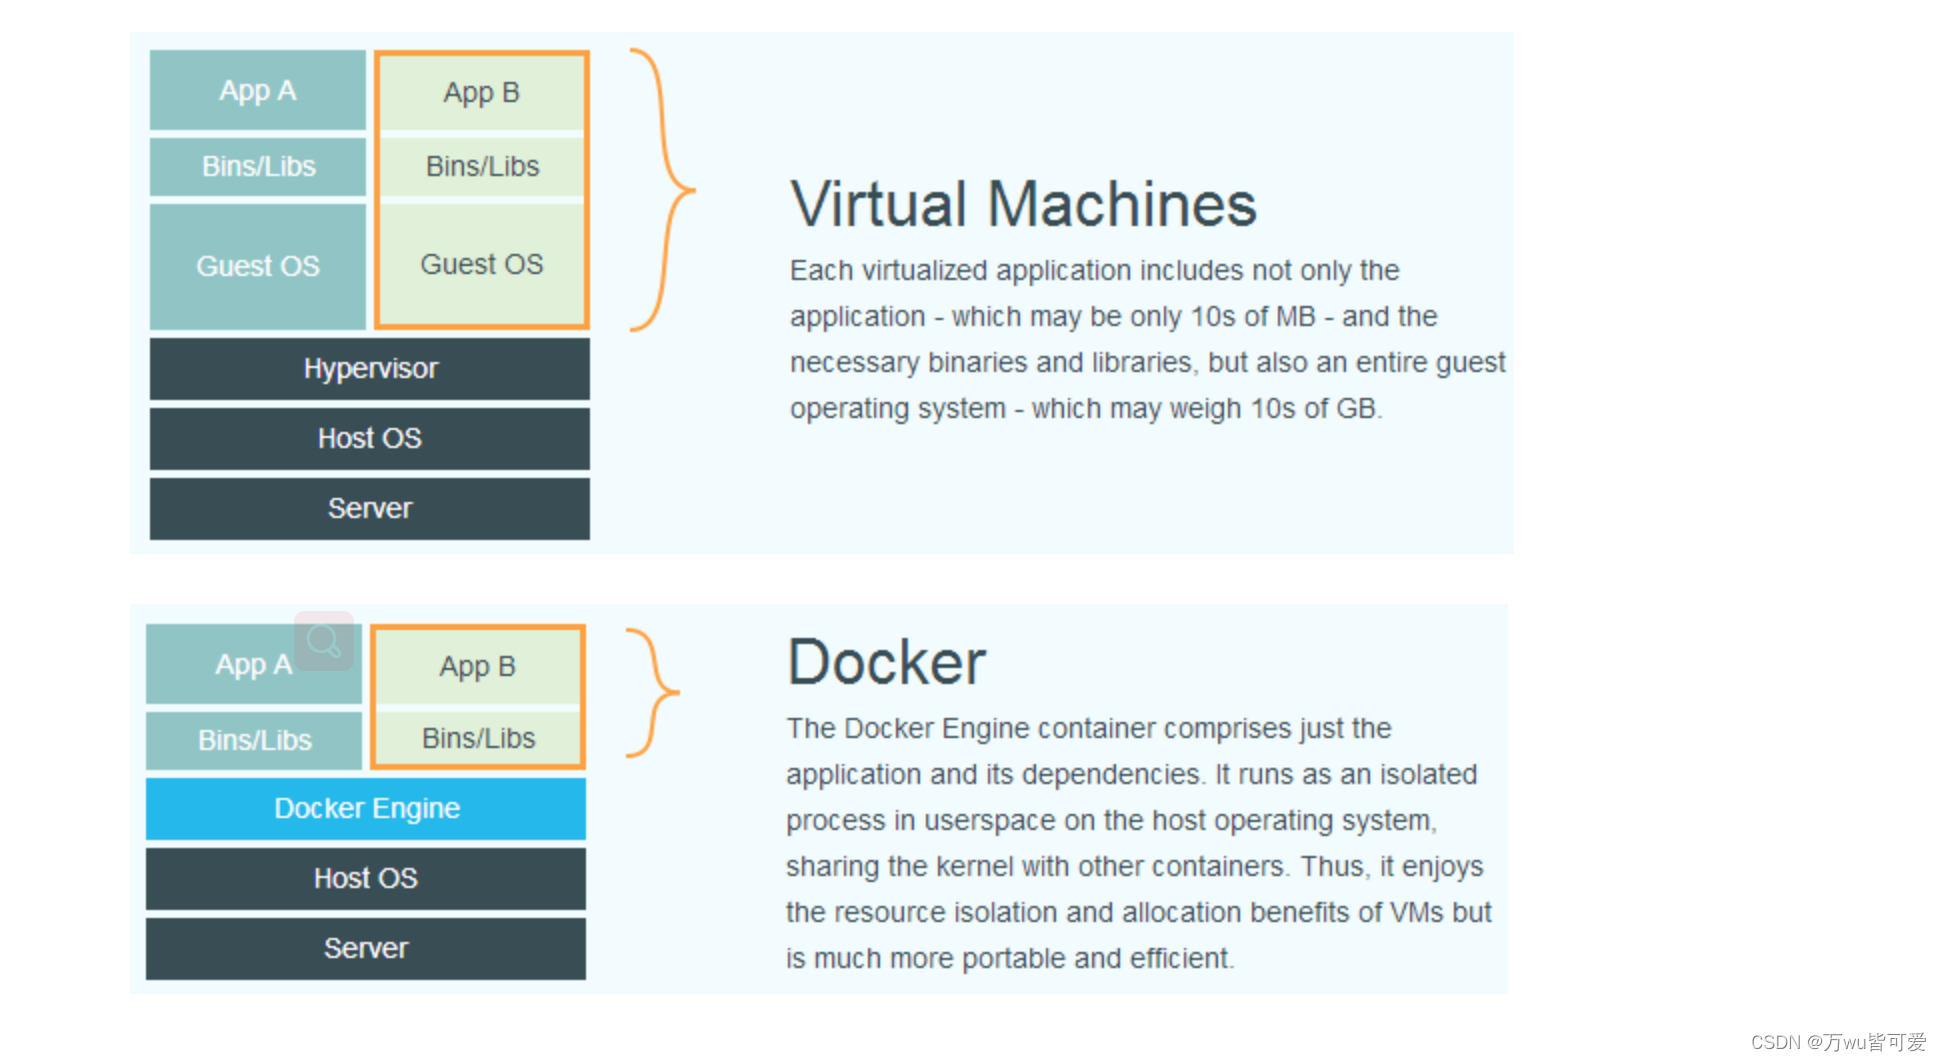The width and height of the screenshot is (1941, 1061).
Task: Click the App B box in Docker diagram
Action: coord(478,667)
